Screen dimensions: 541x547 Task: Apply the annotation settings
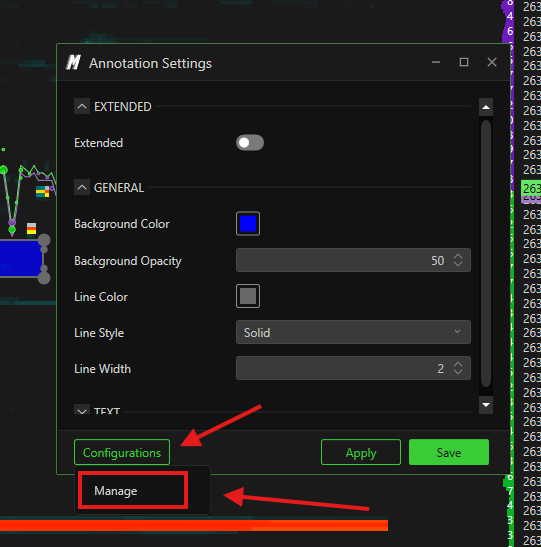click(361, 452)
